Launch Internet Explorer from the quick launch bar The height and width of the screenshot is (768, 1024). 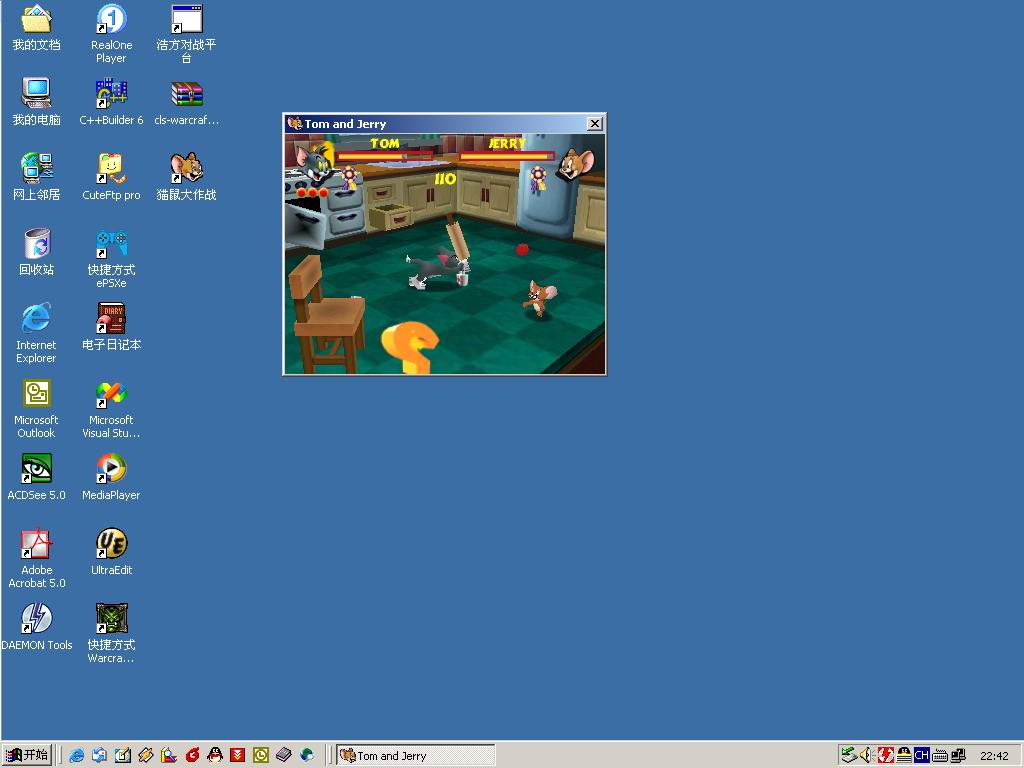coord(76,755)
